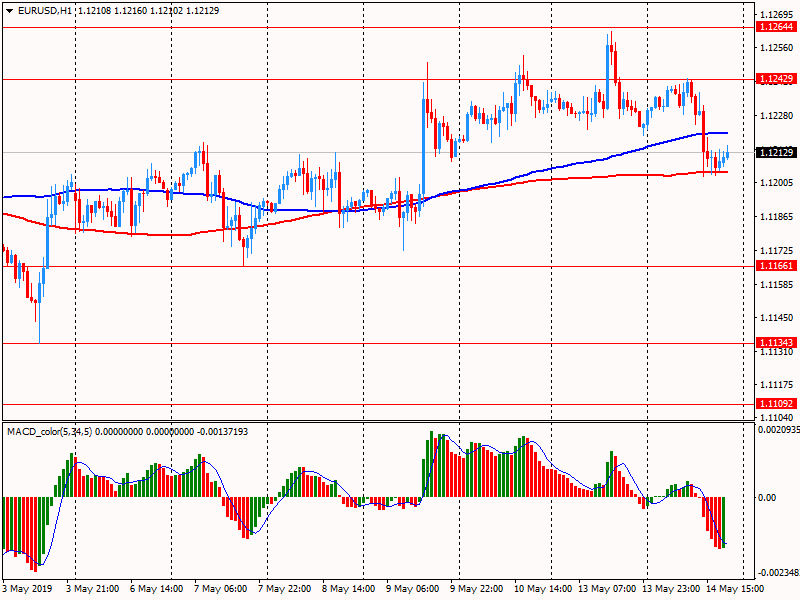800x600 pixels.
Task: Select the 1.11661 support level label
Action: 775,266
